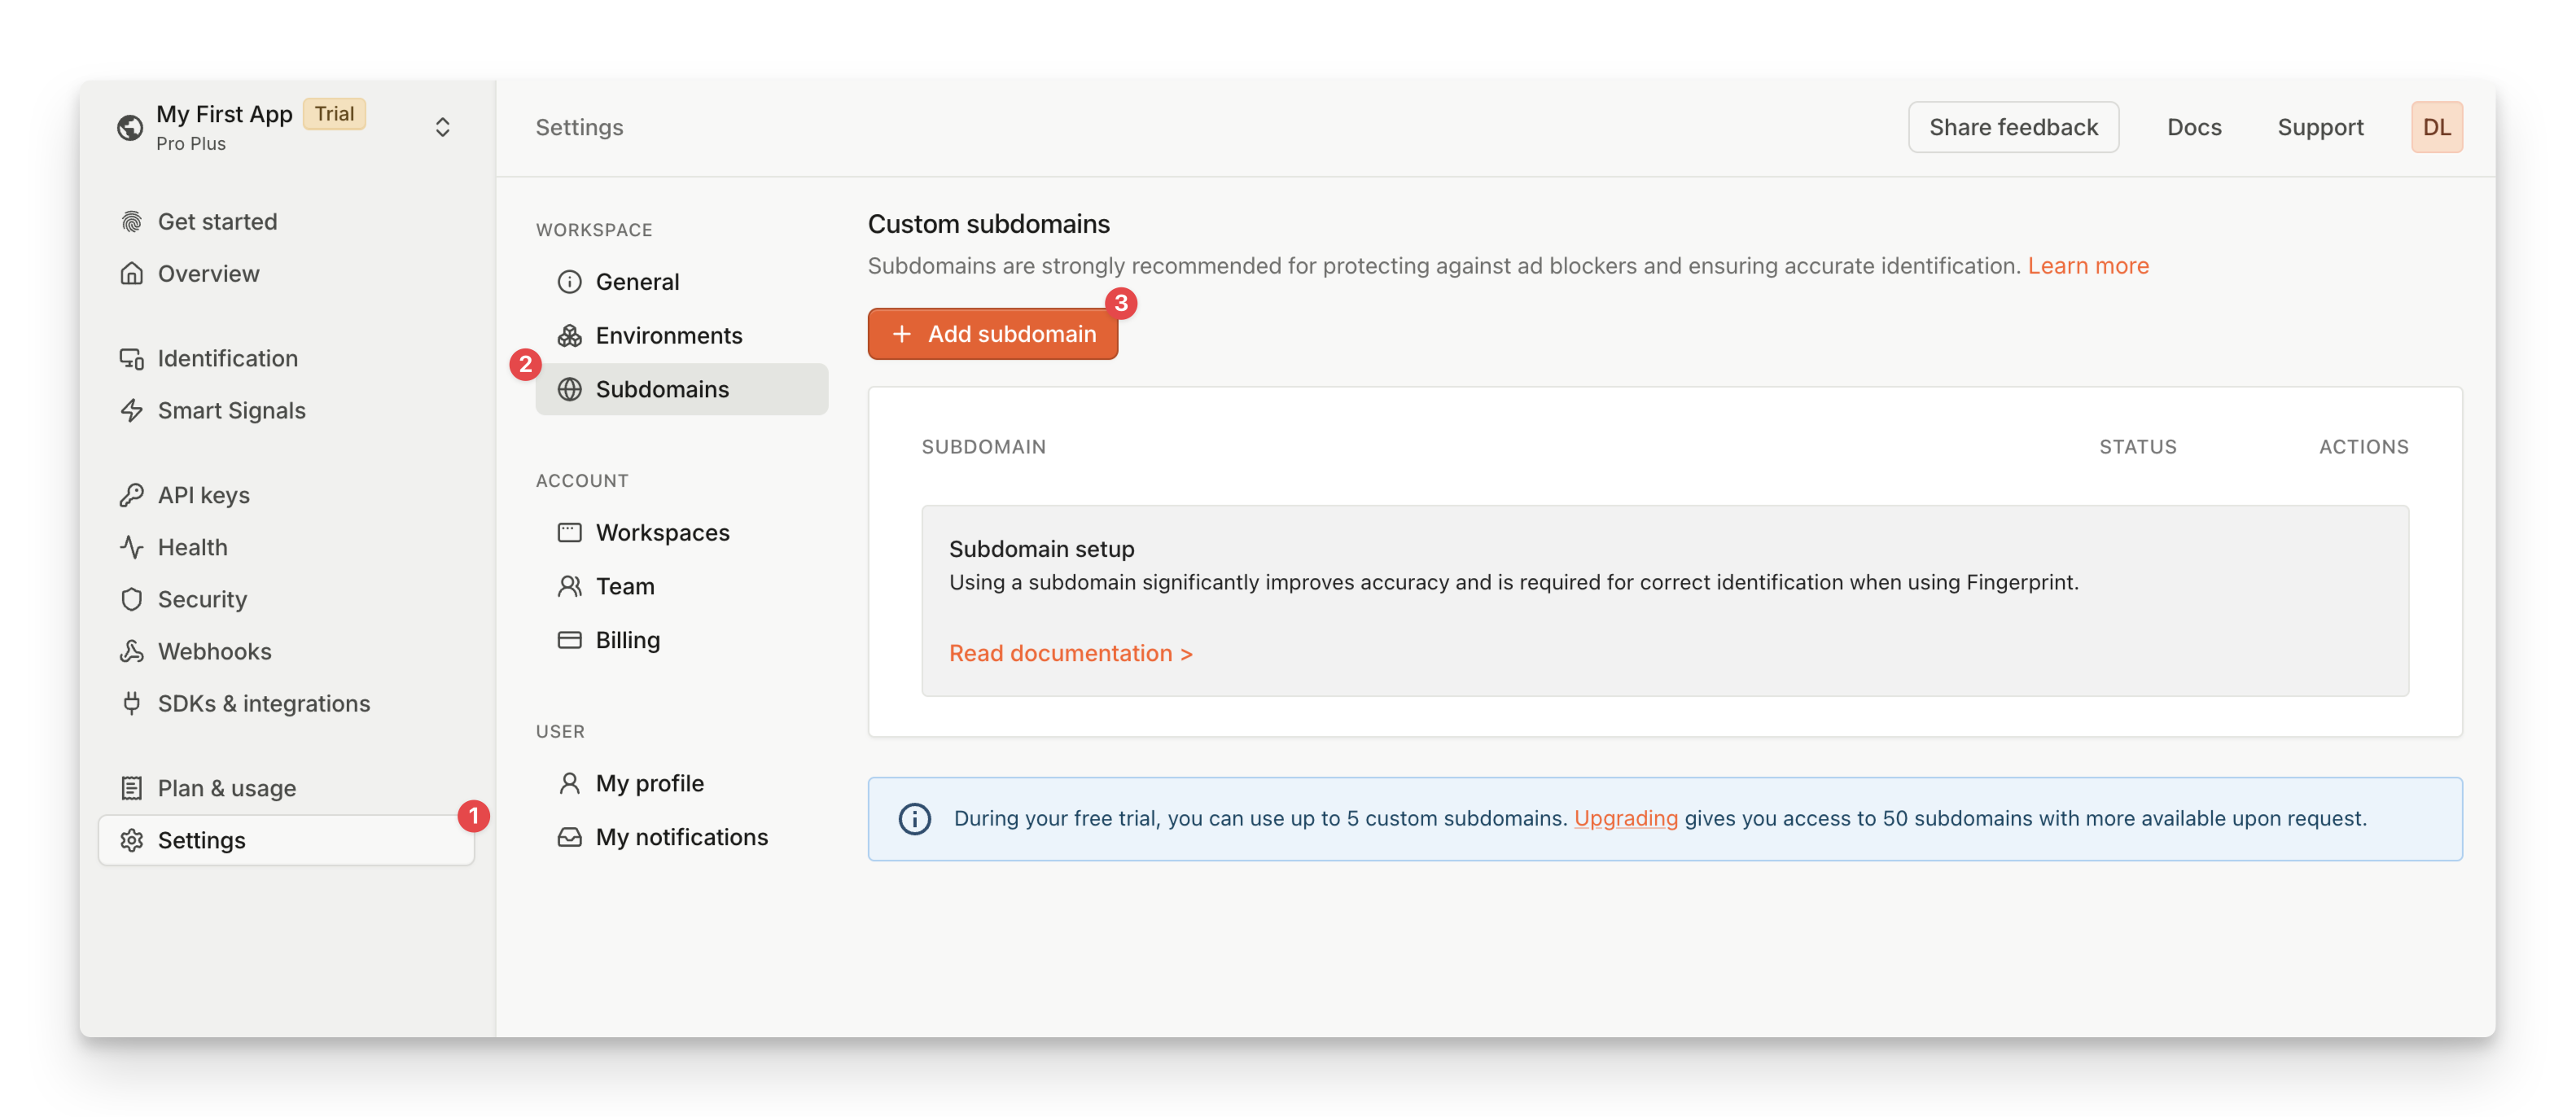
Task: Click the API keys icon in sidebar
Action: pos(131,491)
